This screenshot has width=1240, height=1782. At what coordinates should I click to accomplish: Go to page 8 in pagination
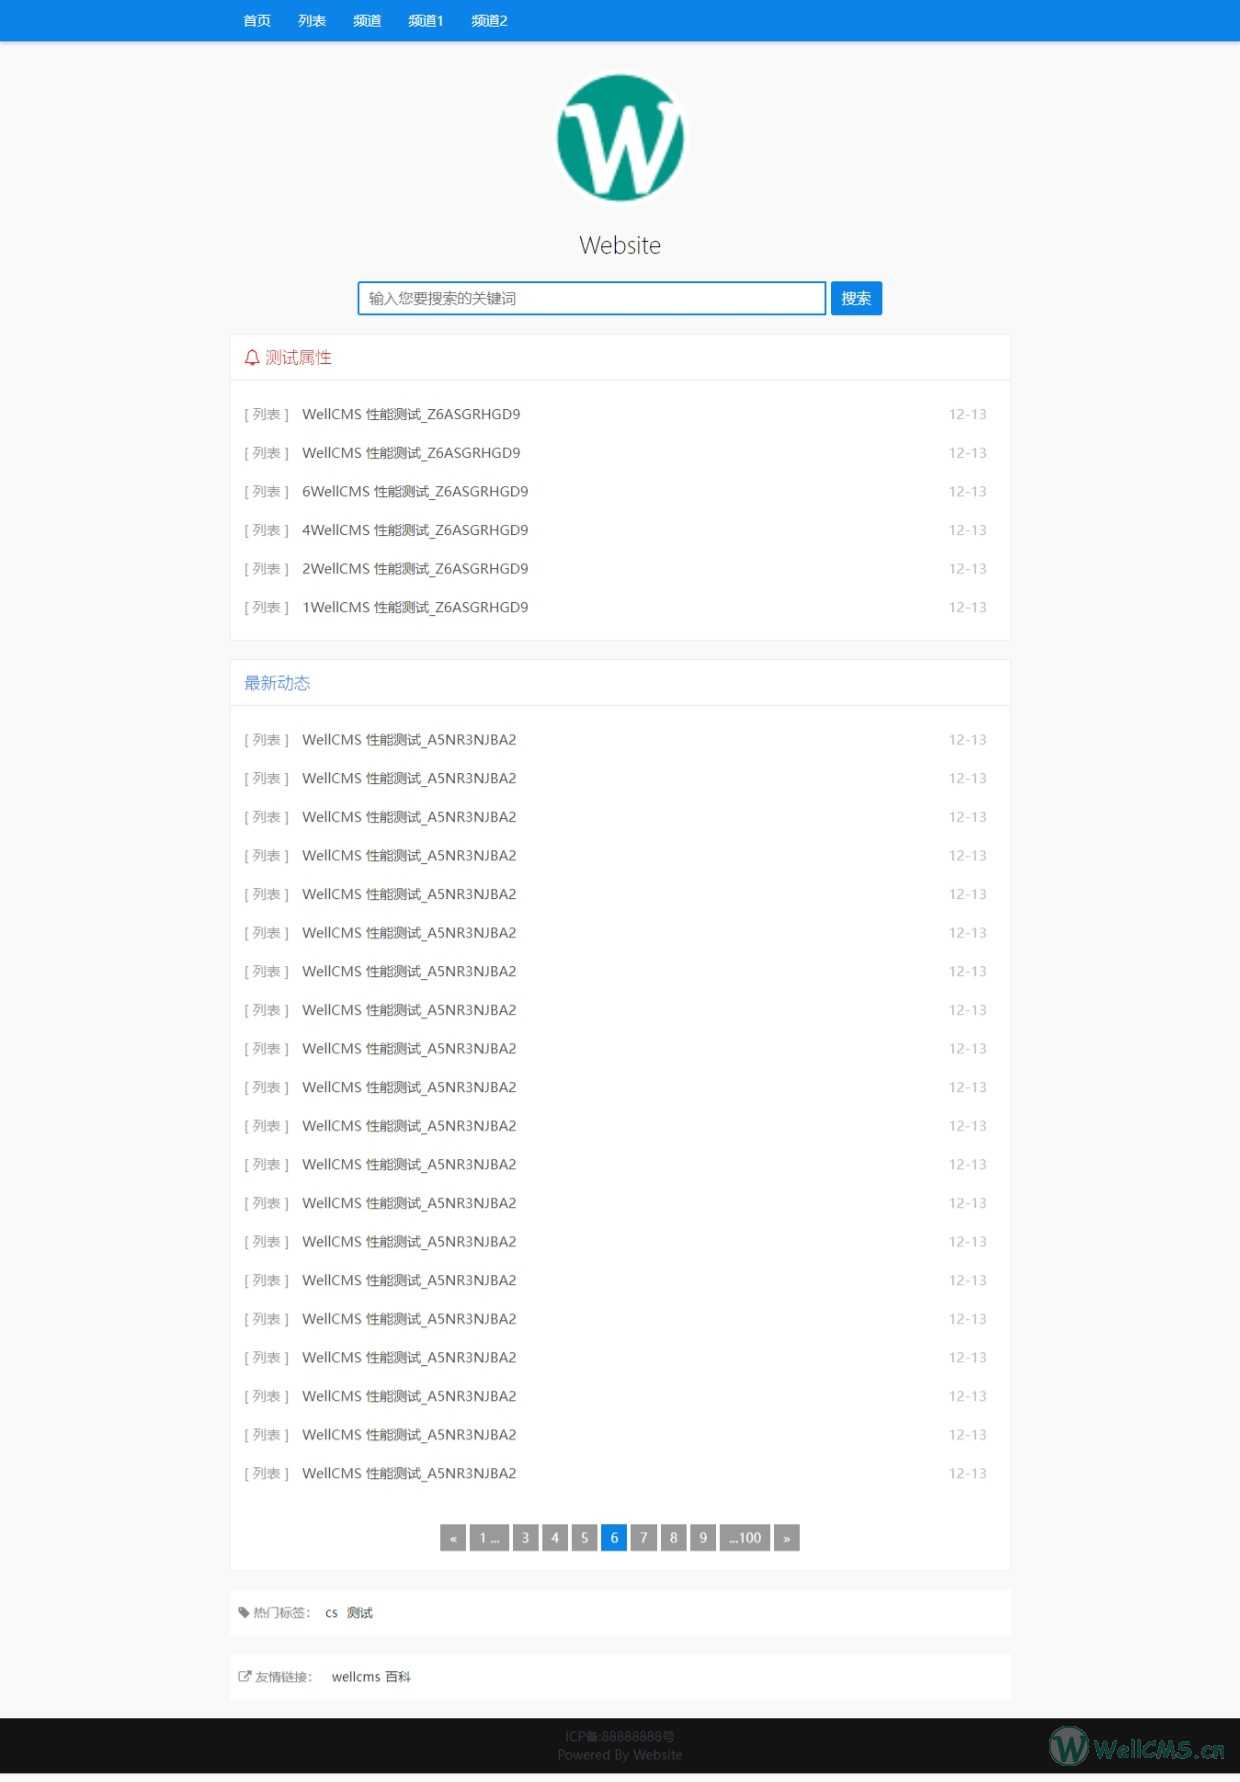tap(674, 1538)
